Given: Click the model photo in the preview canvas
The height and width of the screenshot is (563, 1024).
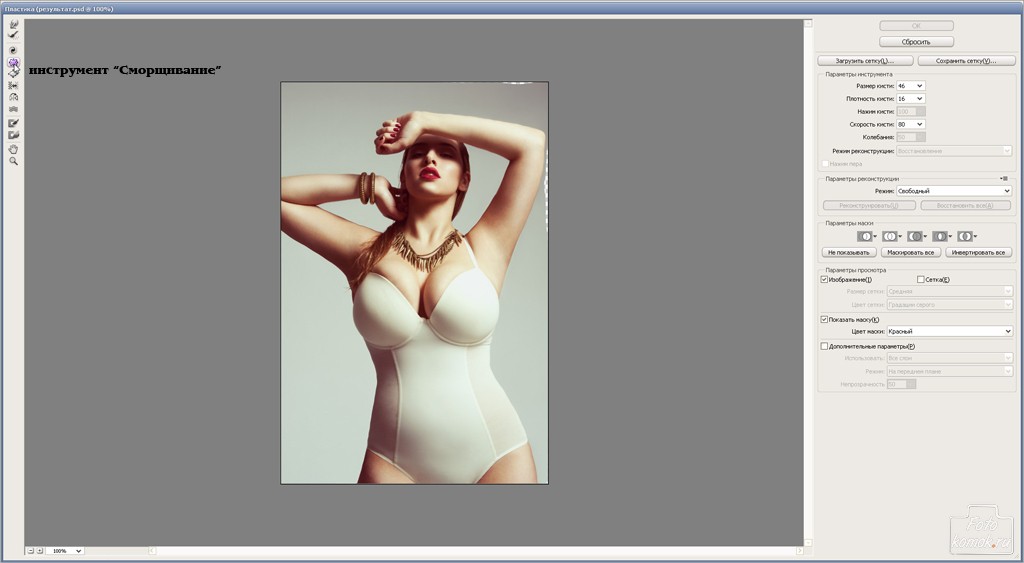Looking at the screenshot, I should 415,283.
